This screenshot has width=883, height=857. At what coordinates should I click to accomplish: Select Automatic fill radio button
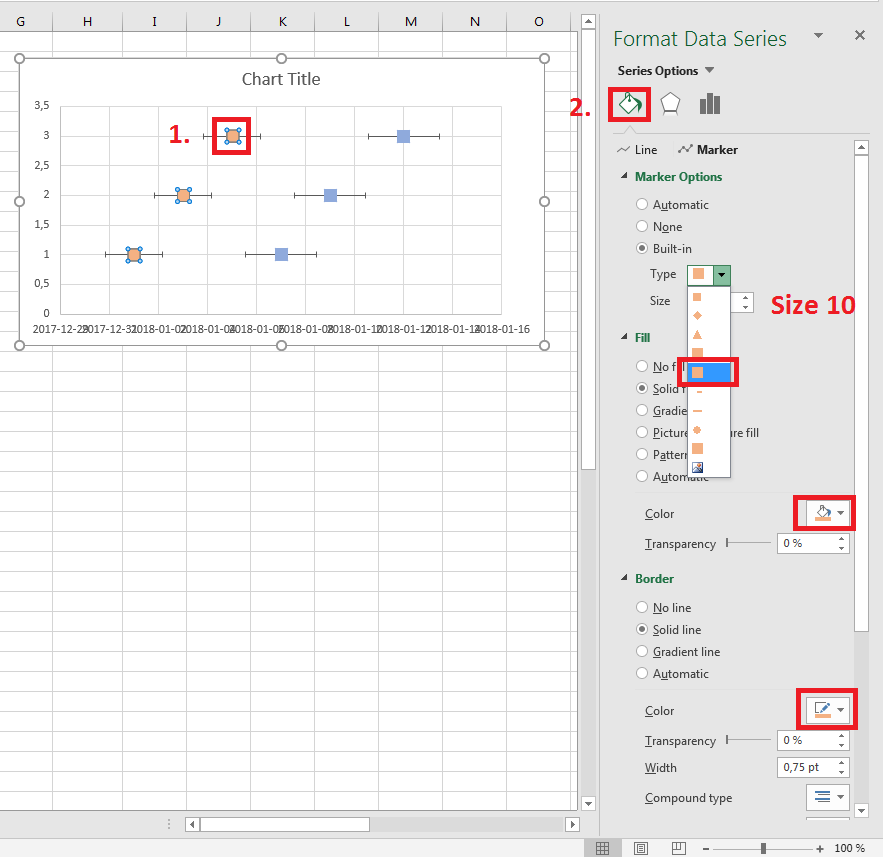[x=642, y=476]
